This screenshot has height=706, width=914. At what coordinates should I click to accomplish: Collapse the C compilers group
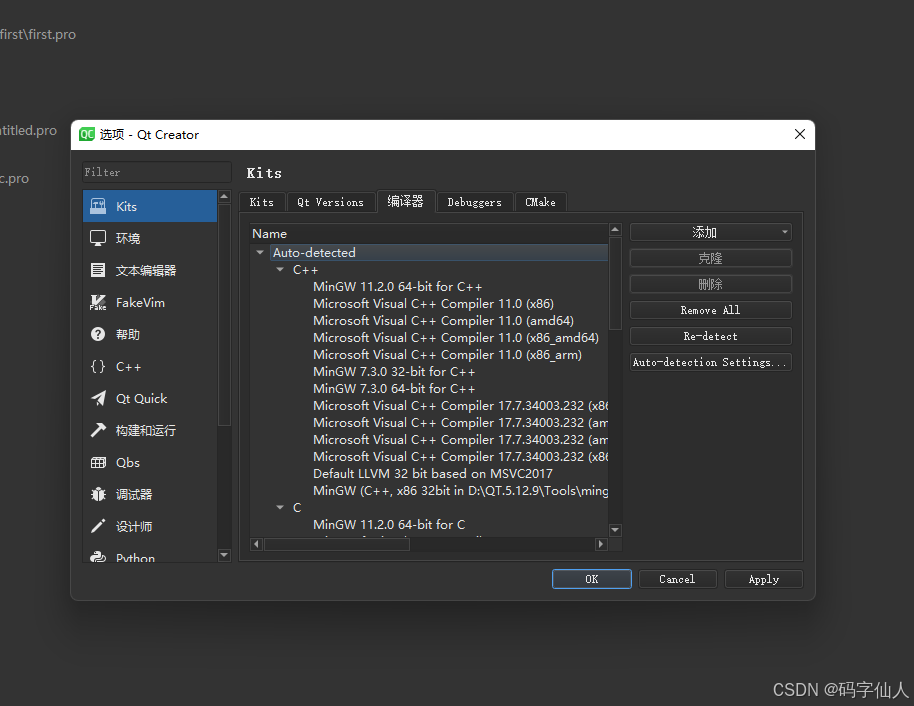[x=280, y=507]
